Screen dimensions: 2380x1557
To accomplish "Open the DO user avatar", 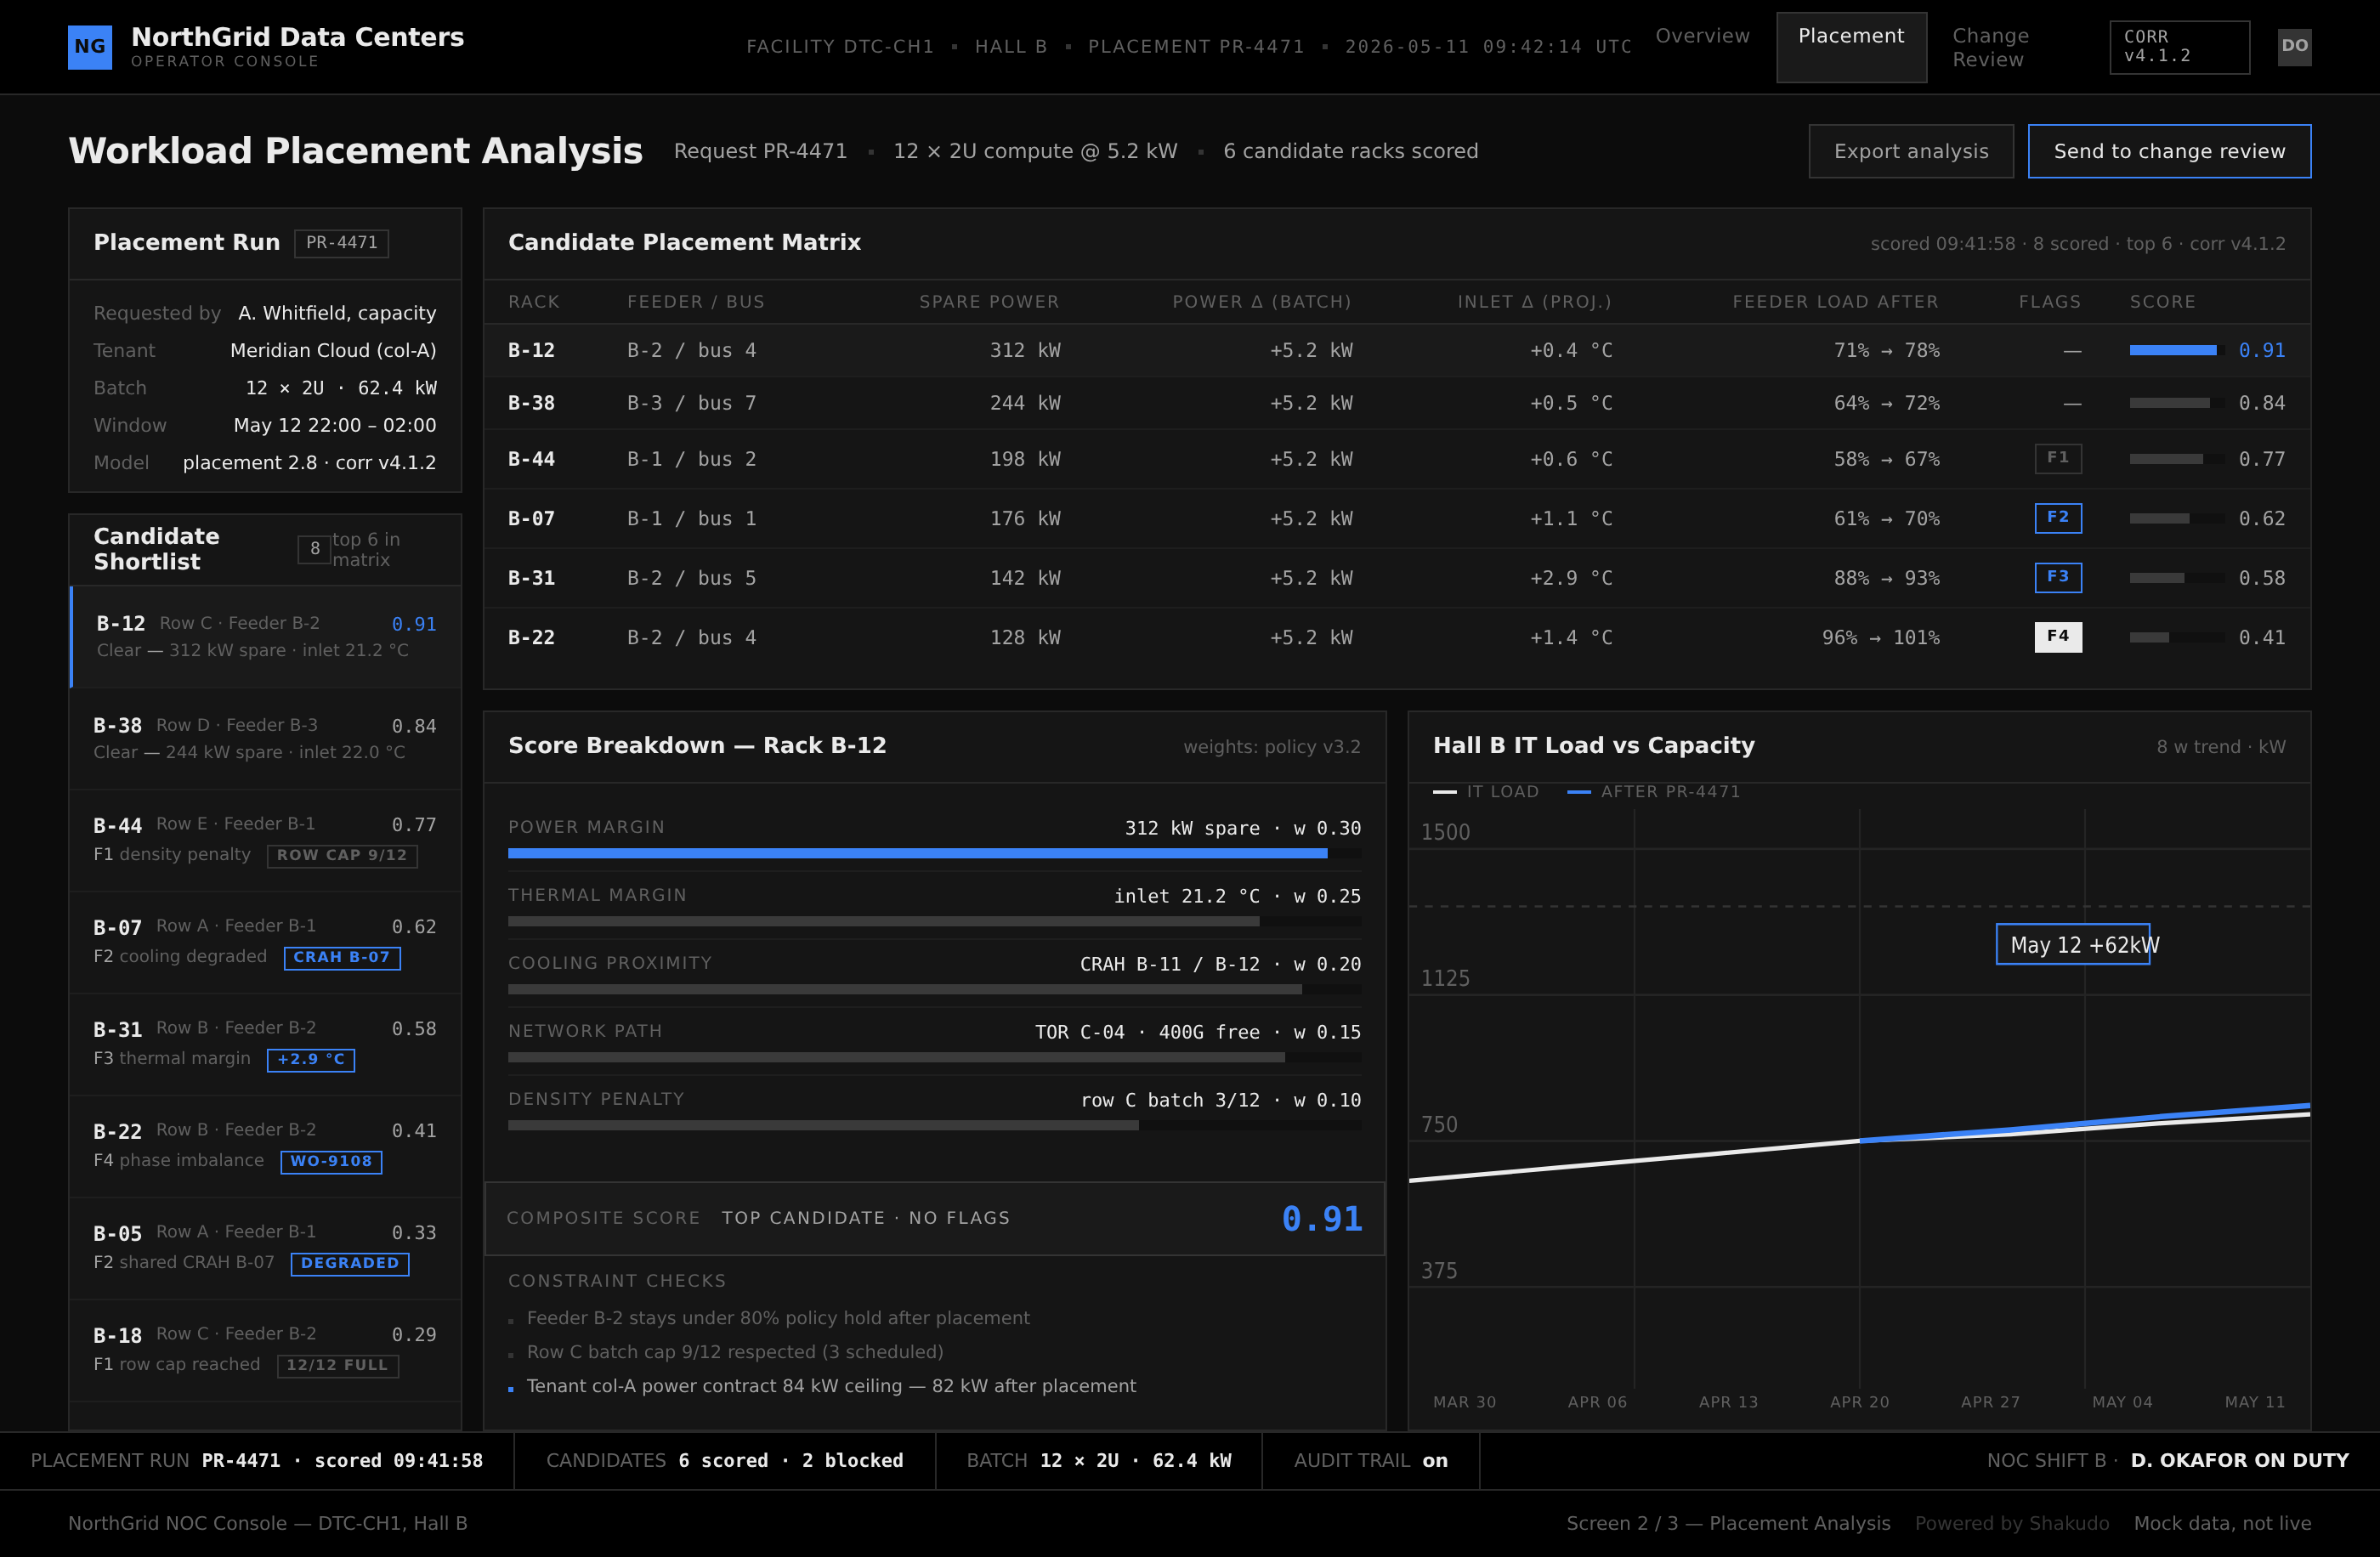I will 2294,47.
